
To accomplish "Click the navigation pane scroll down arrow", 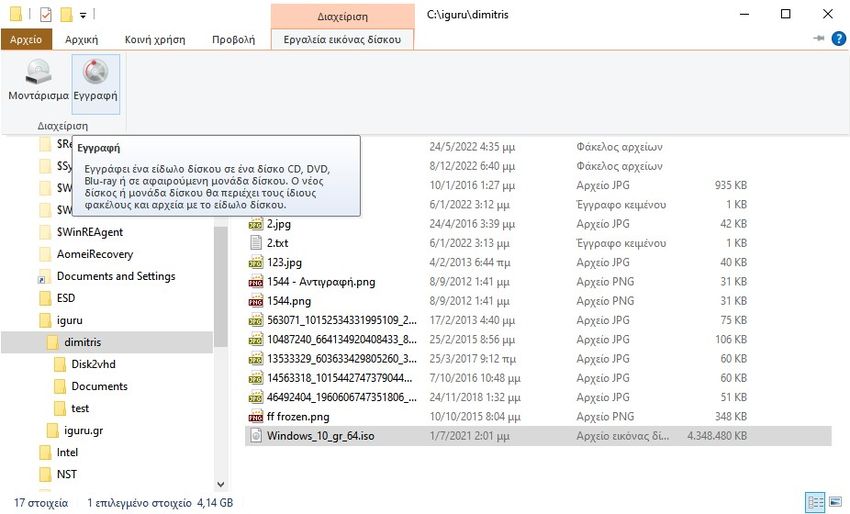I will coord(221,484).
